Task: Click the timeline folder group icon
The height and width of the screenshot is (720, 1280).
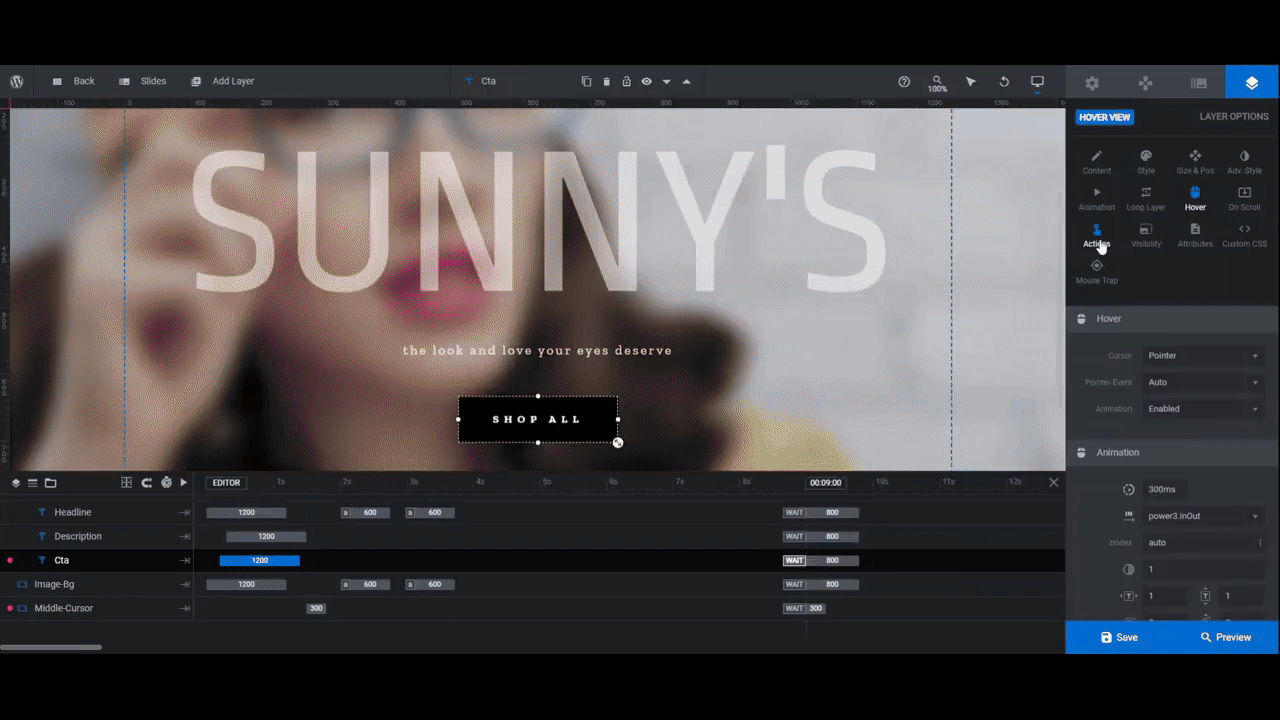Action: (50, 482)
